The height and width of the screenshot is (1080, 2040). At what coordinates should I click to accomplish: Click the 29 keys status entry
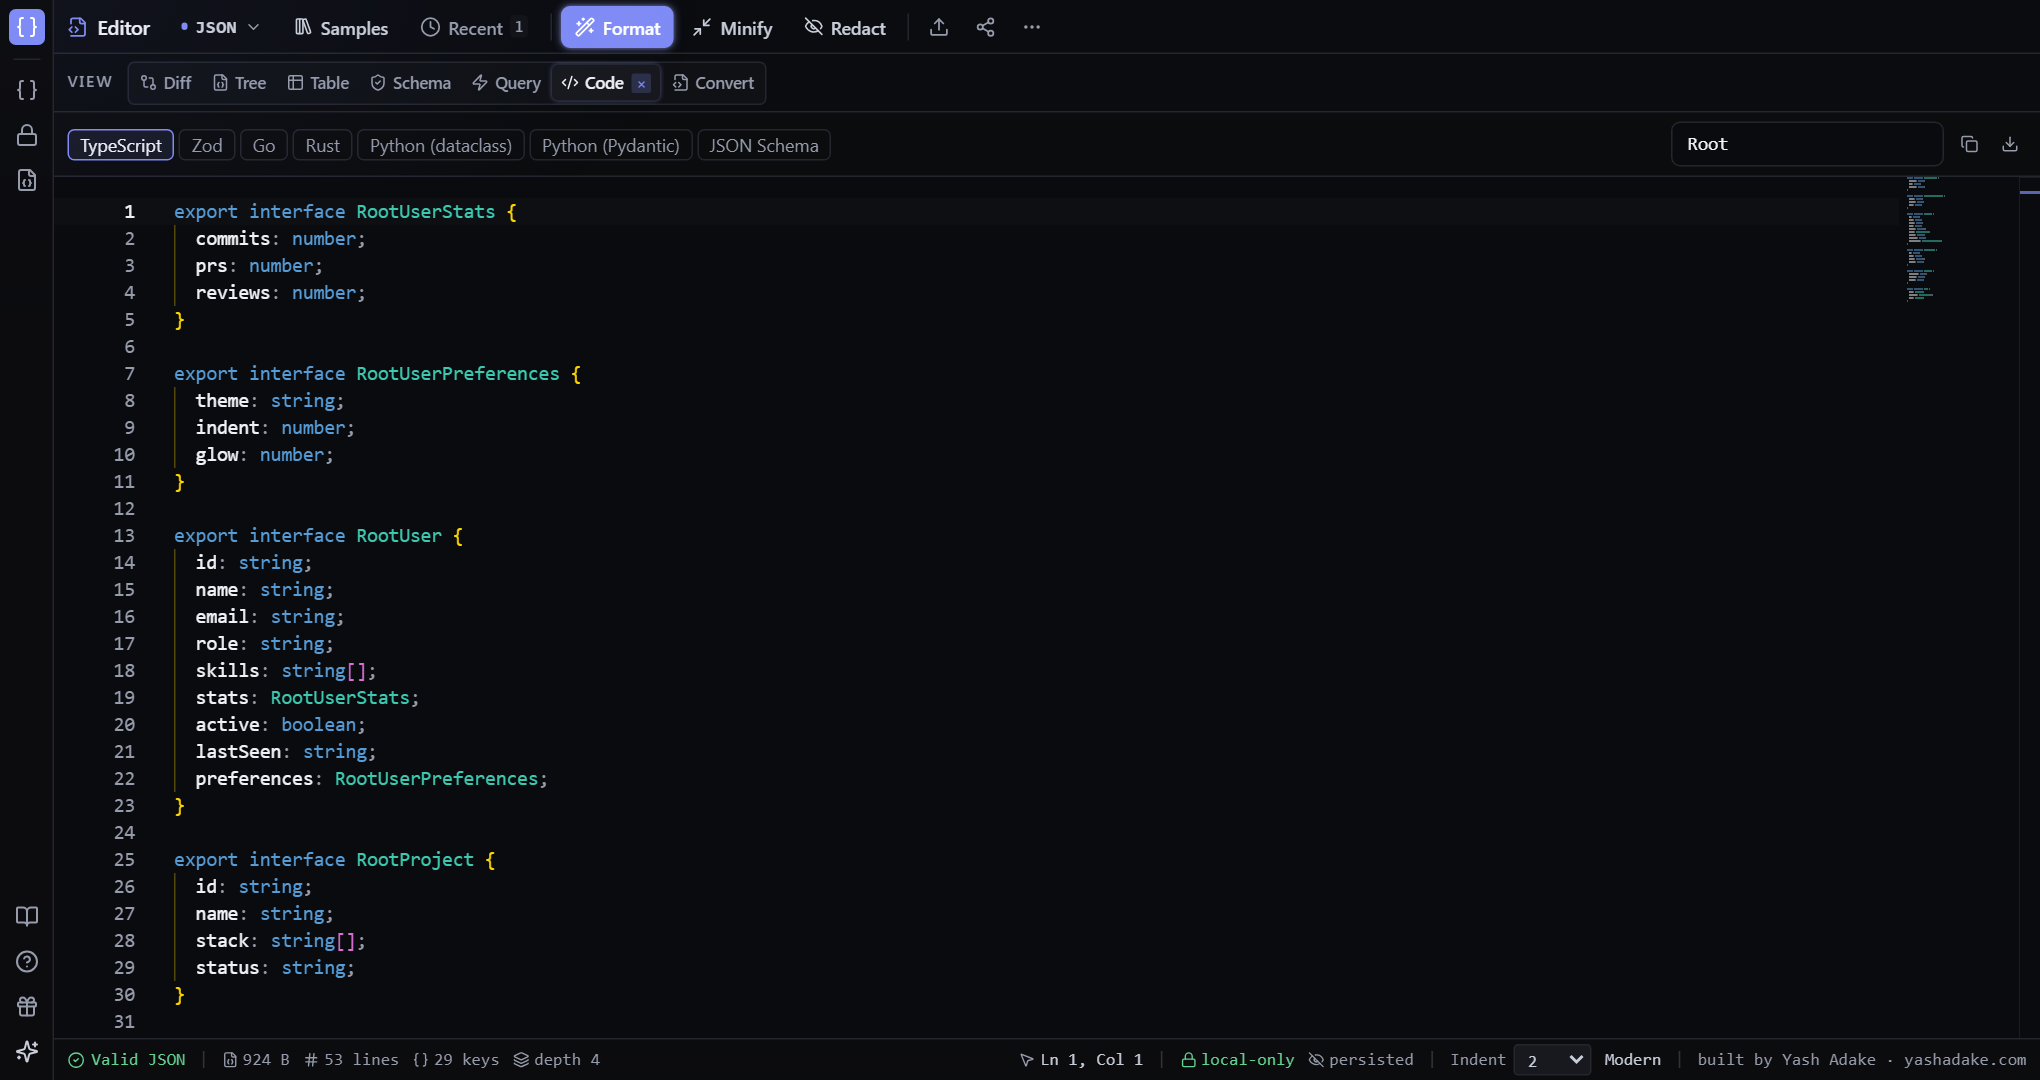456,1060
